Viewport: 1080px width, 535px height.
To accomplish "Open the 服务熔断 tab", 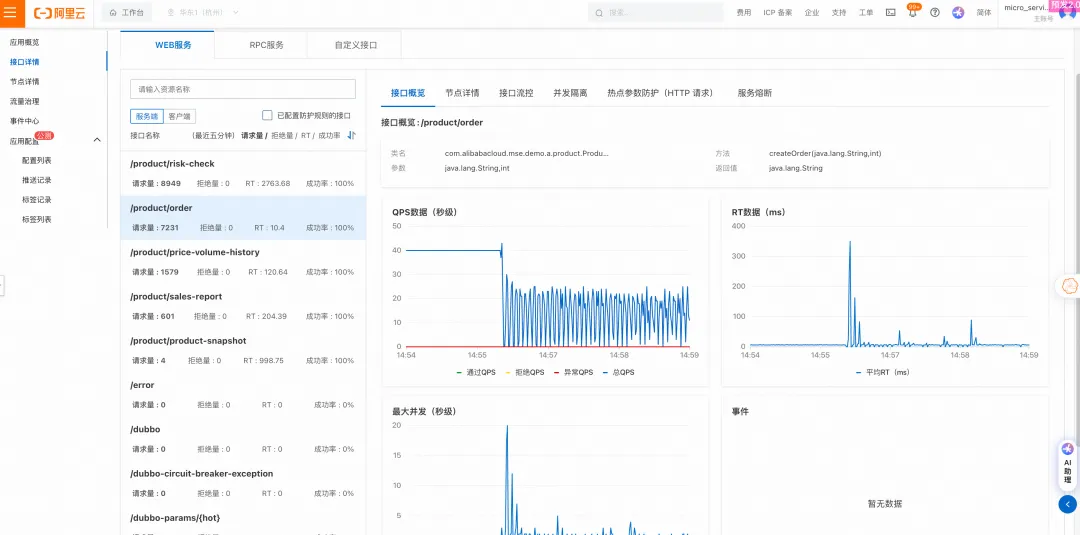I will [x=754, y=93].
